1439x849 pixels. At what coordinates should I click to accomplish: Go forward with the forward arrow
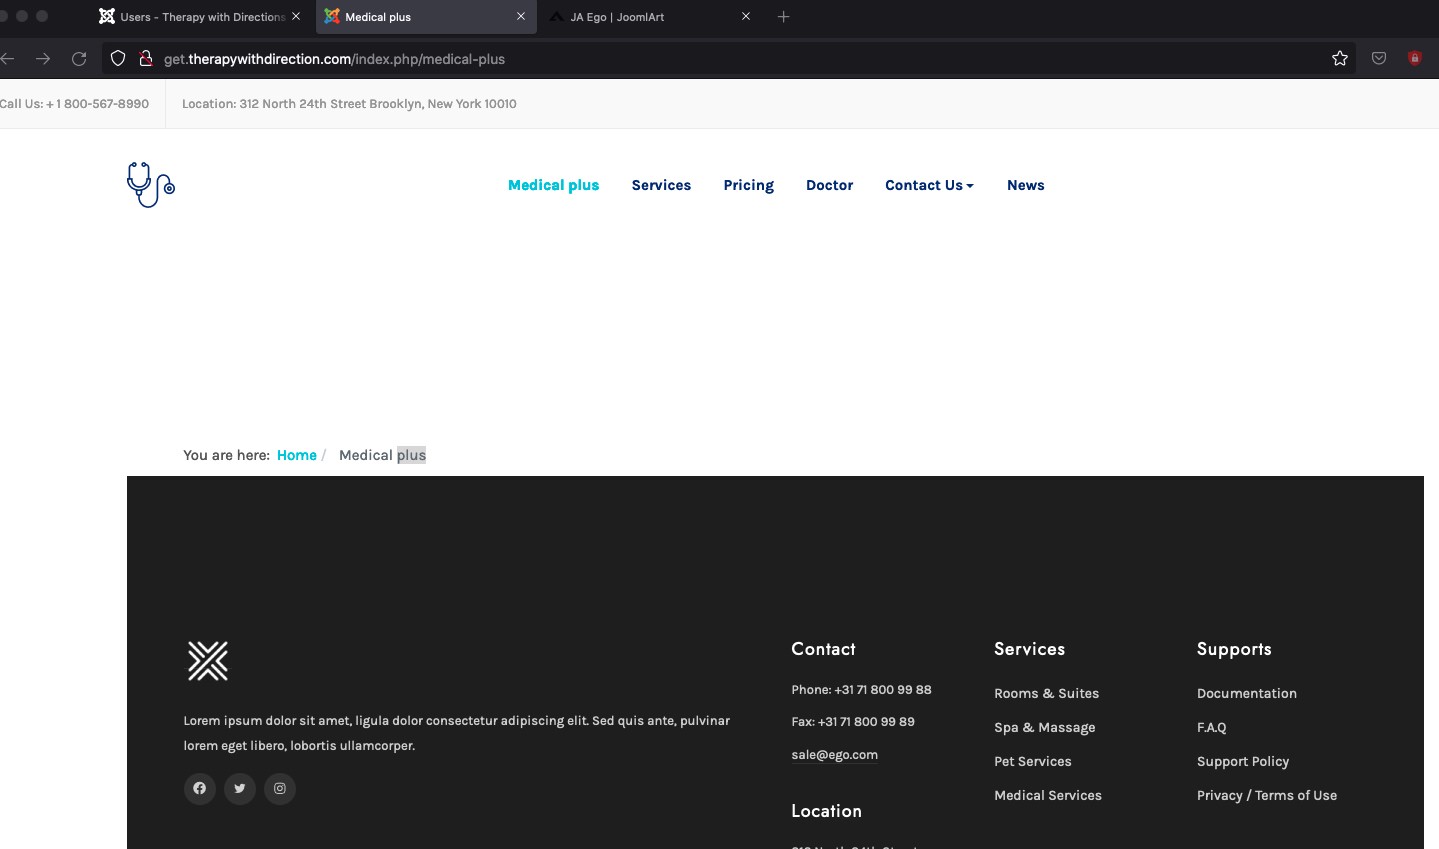point(43,59)
